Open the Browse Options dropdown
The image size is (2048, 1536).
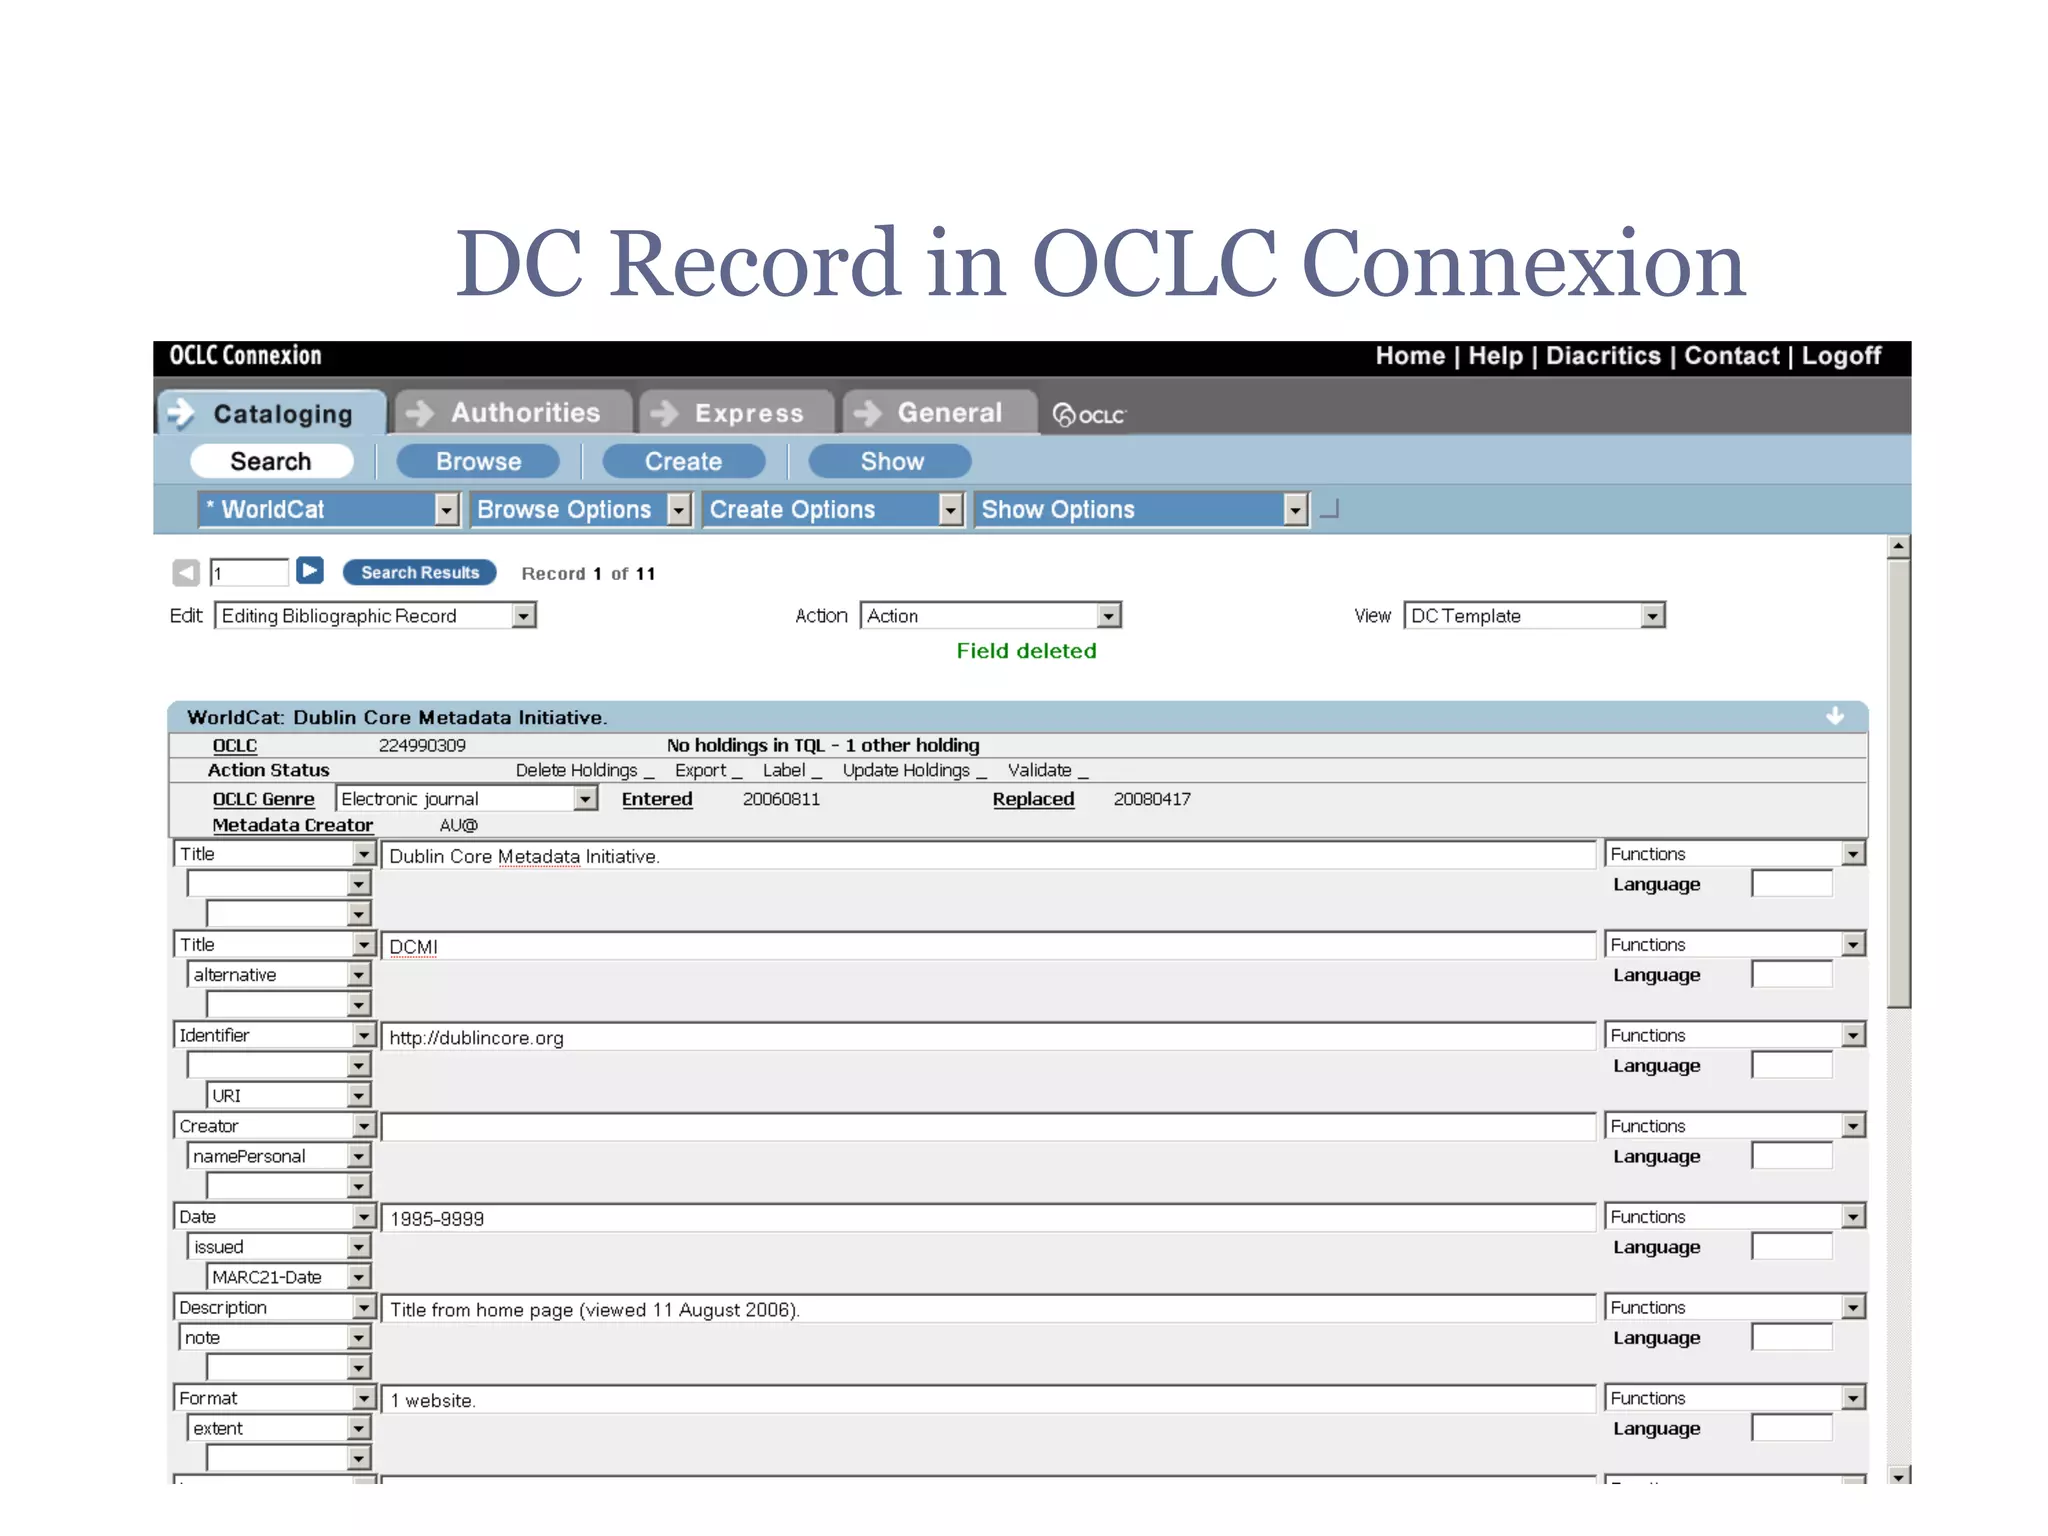click(582, 510)
